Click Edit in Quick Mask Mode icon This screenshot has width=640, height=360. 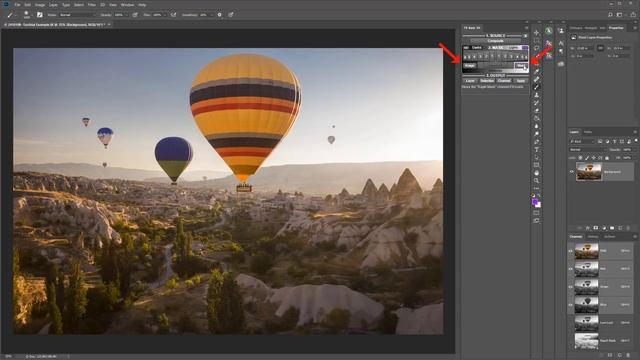tap(536, 213)
